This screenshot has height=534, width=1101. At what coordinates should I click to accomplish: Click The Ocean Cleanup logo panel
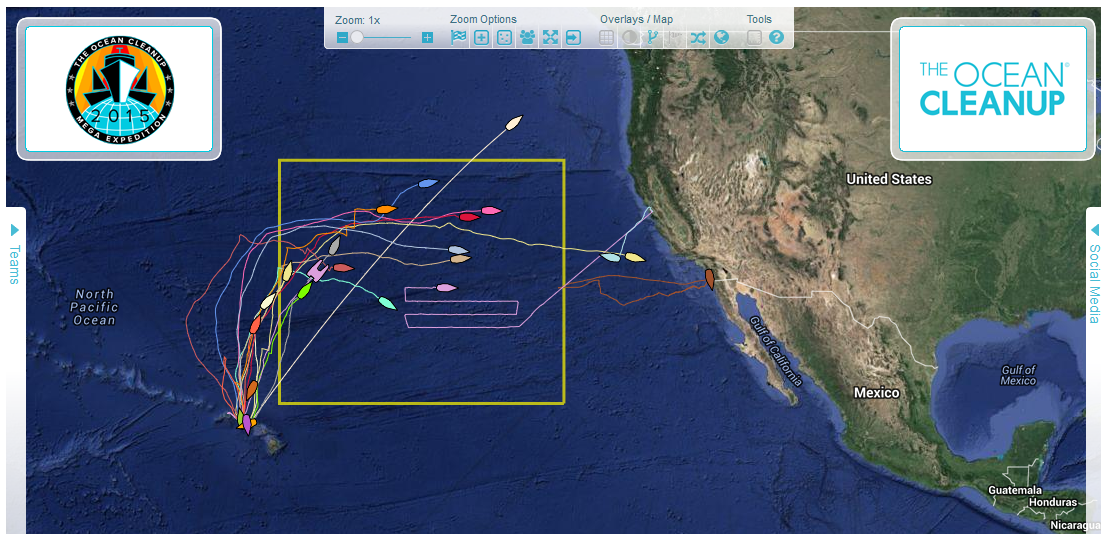pos(993,89)
